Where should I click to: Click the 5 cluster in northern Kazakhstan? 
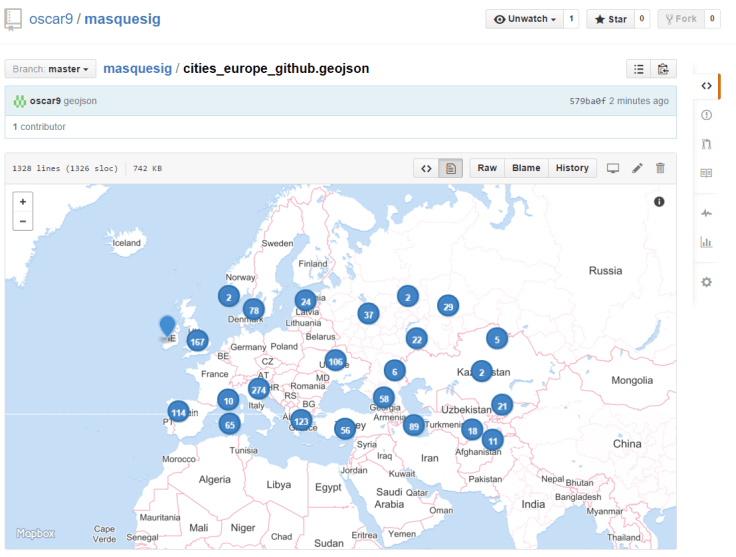497,339
